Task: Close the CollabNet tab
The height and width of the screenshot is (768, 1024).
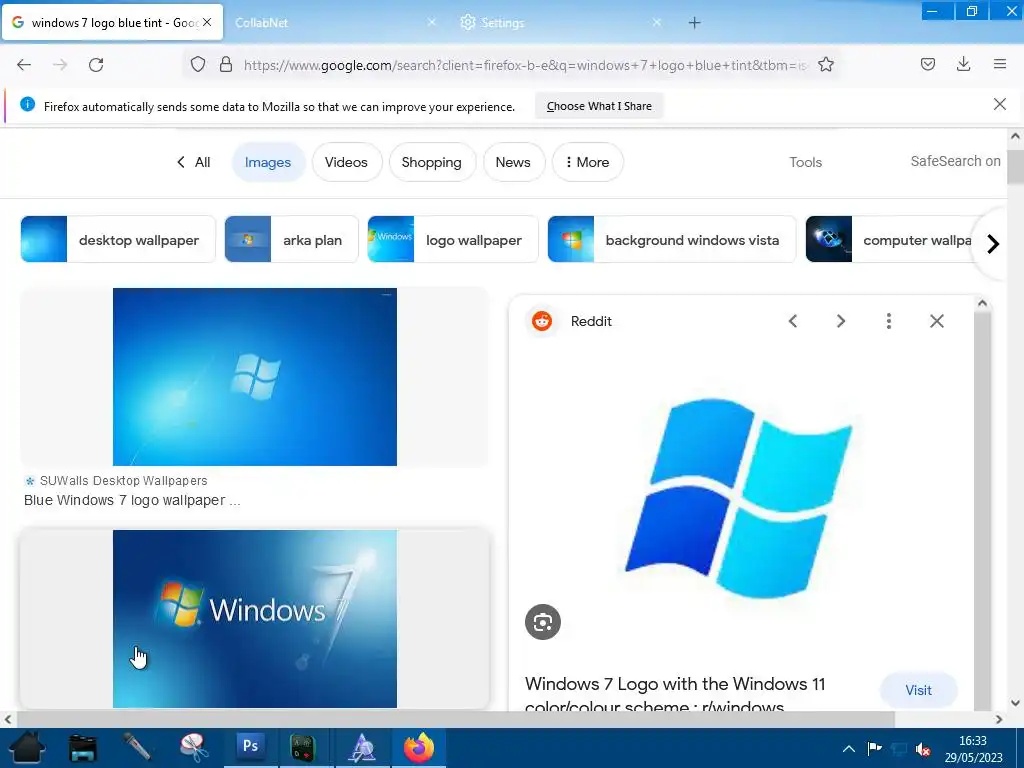Action: [x=432, y=22]
